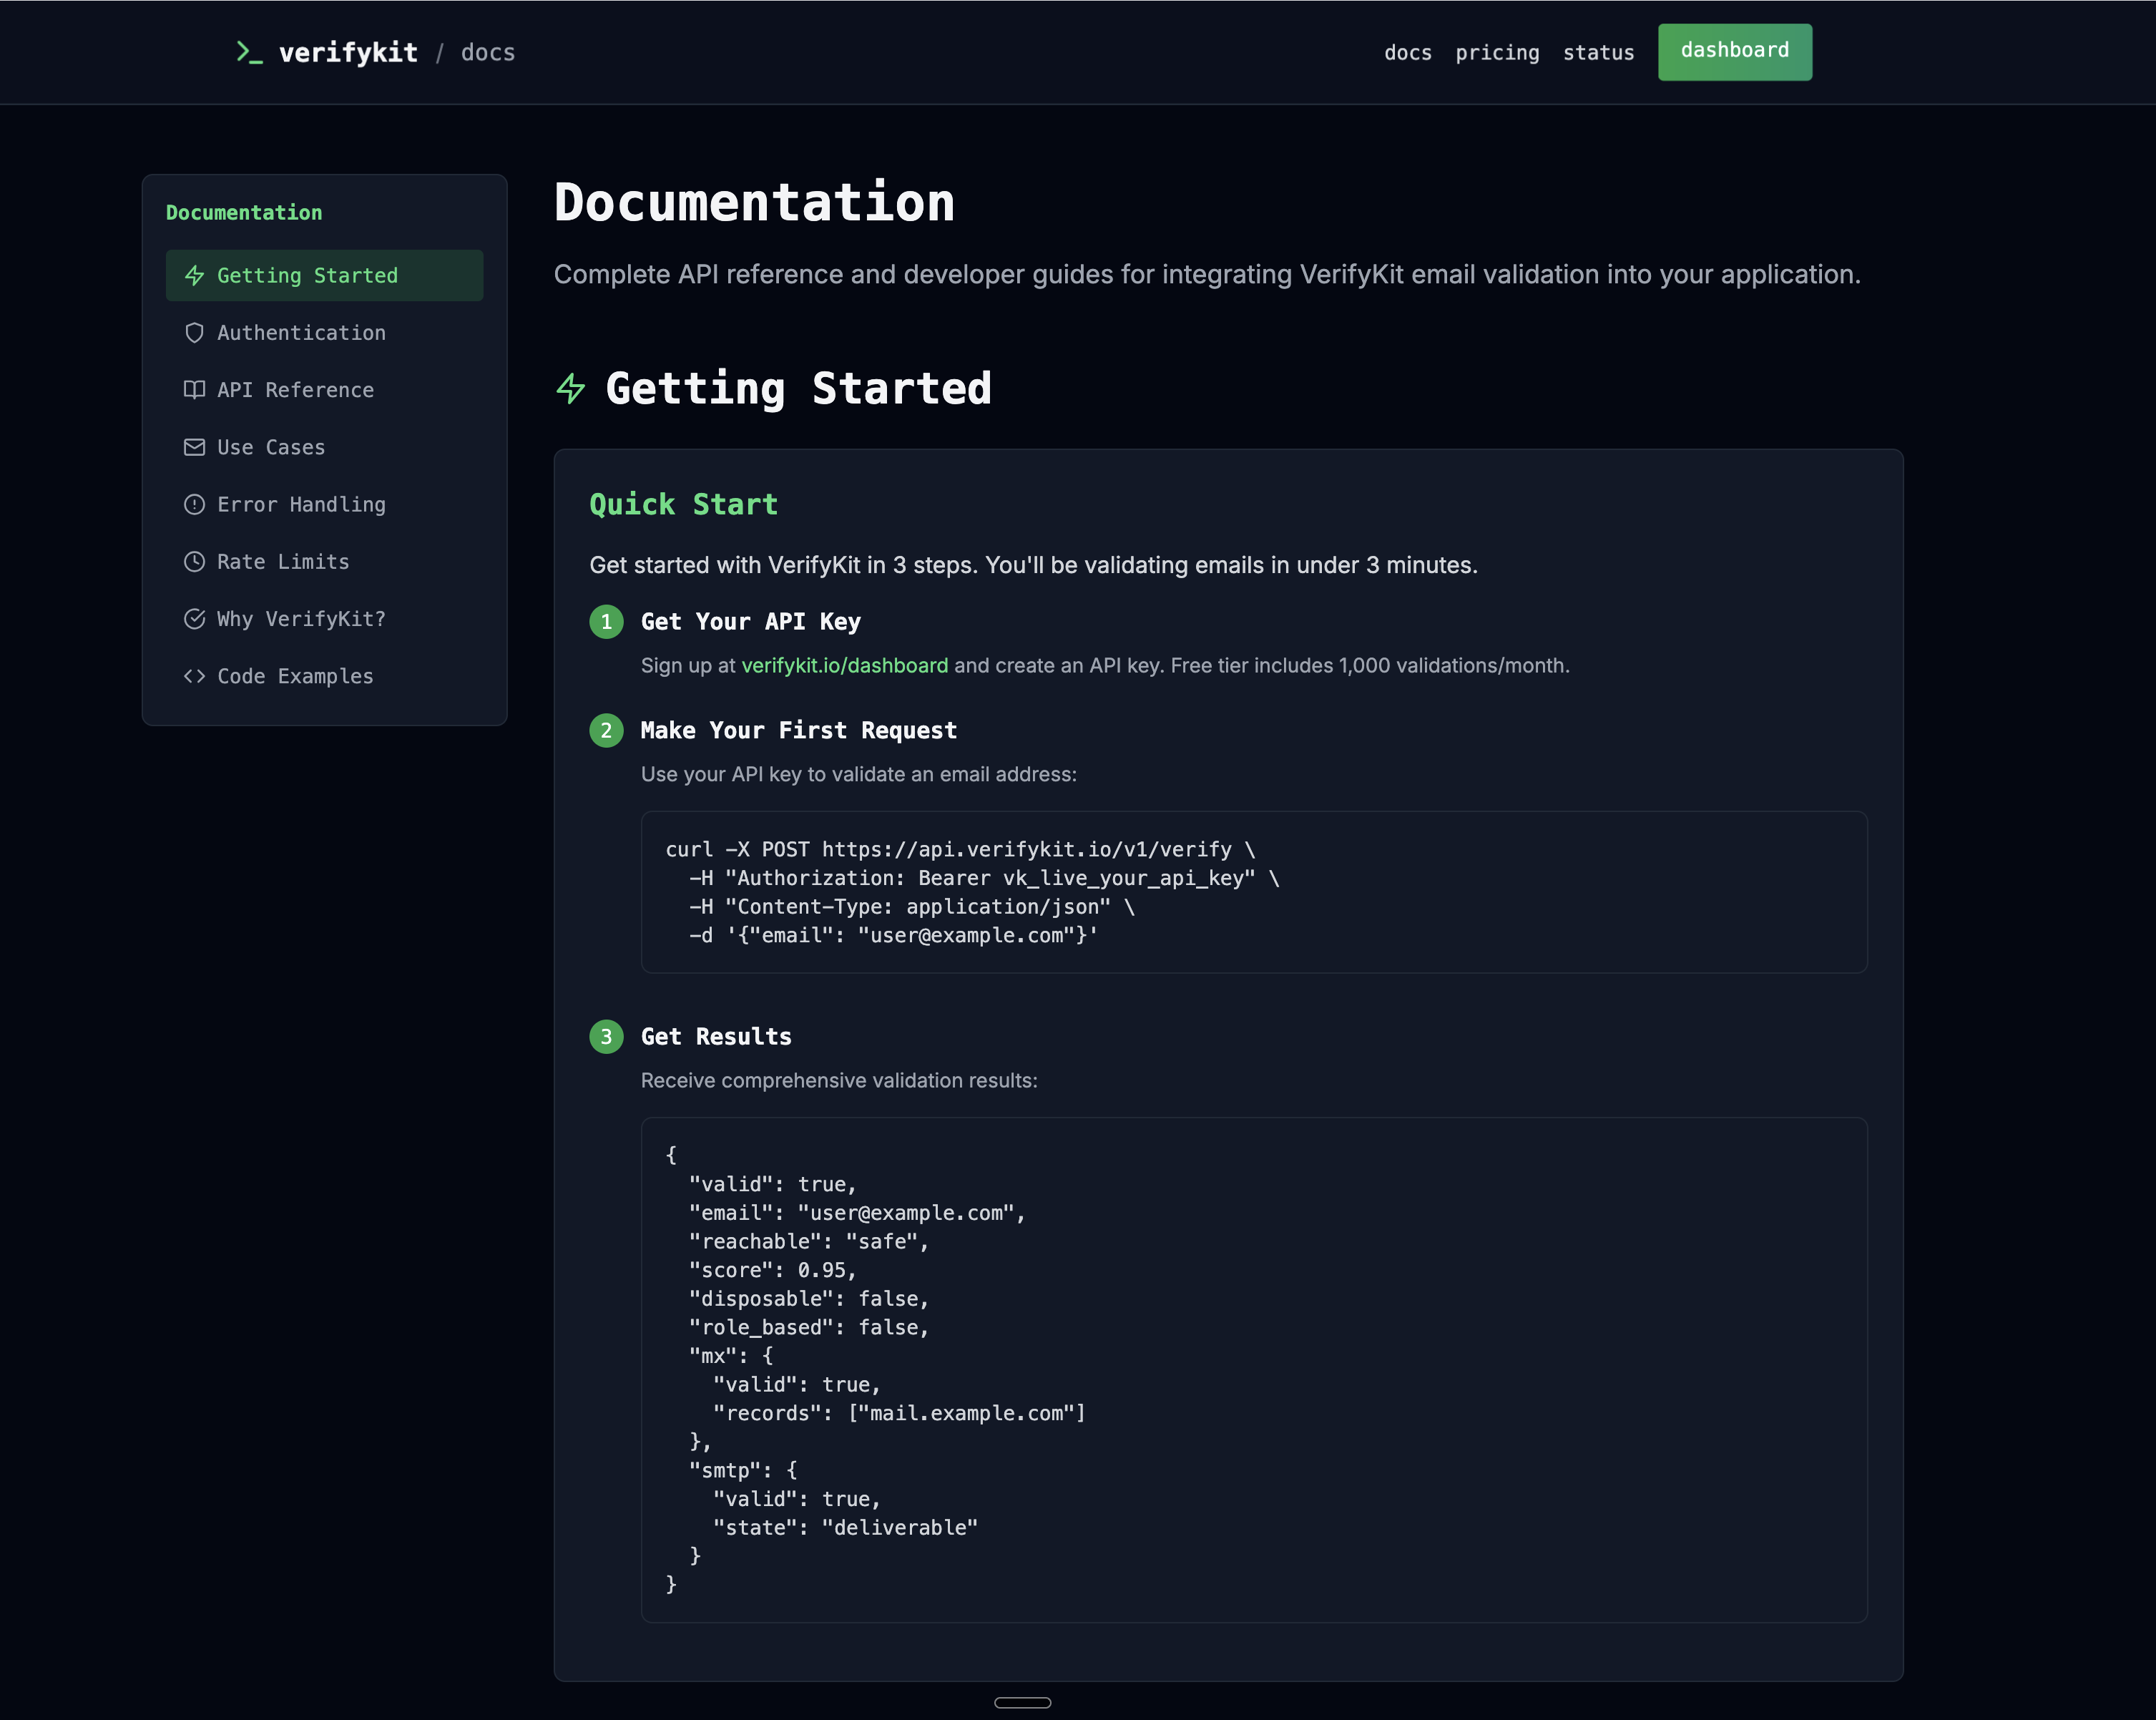Open Code Examples via the angle-brackets icon
Viewport: 2156px width, 1720px height.
point(194,676)
